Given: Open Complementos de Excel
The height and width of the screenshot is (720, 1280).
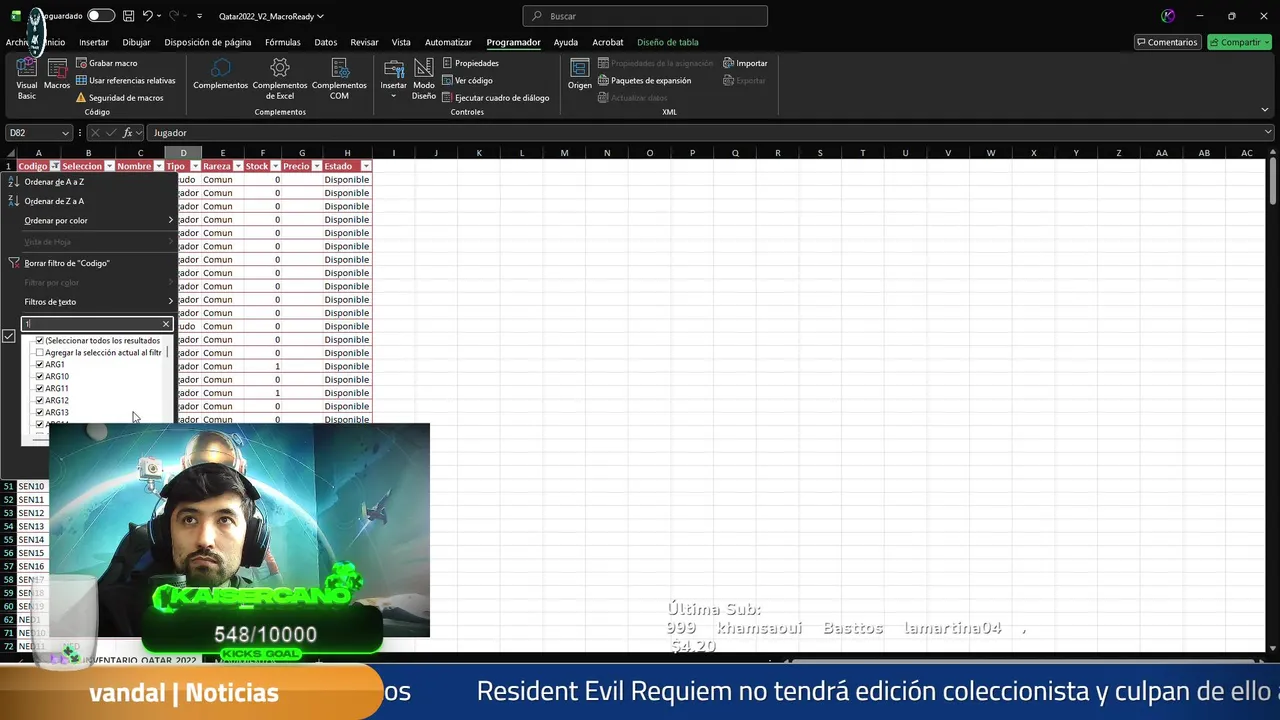Looking at the screenshot, I should [x=280, y=78].
